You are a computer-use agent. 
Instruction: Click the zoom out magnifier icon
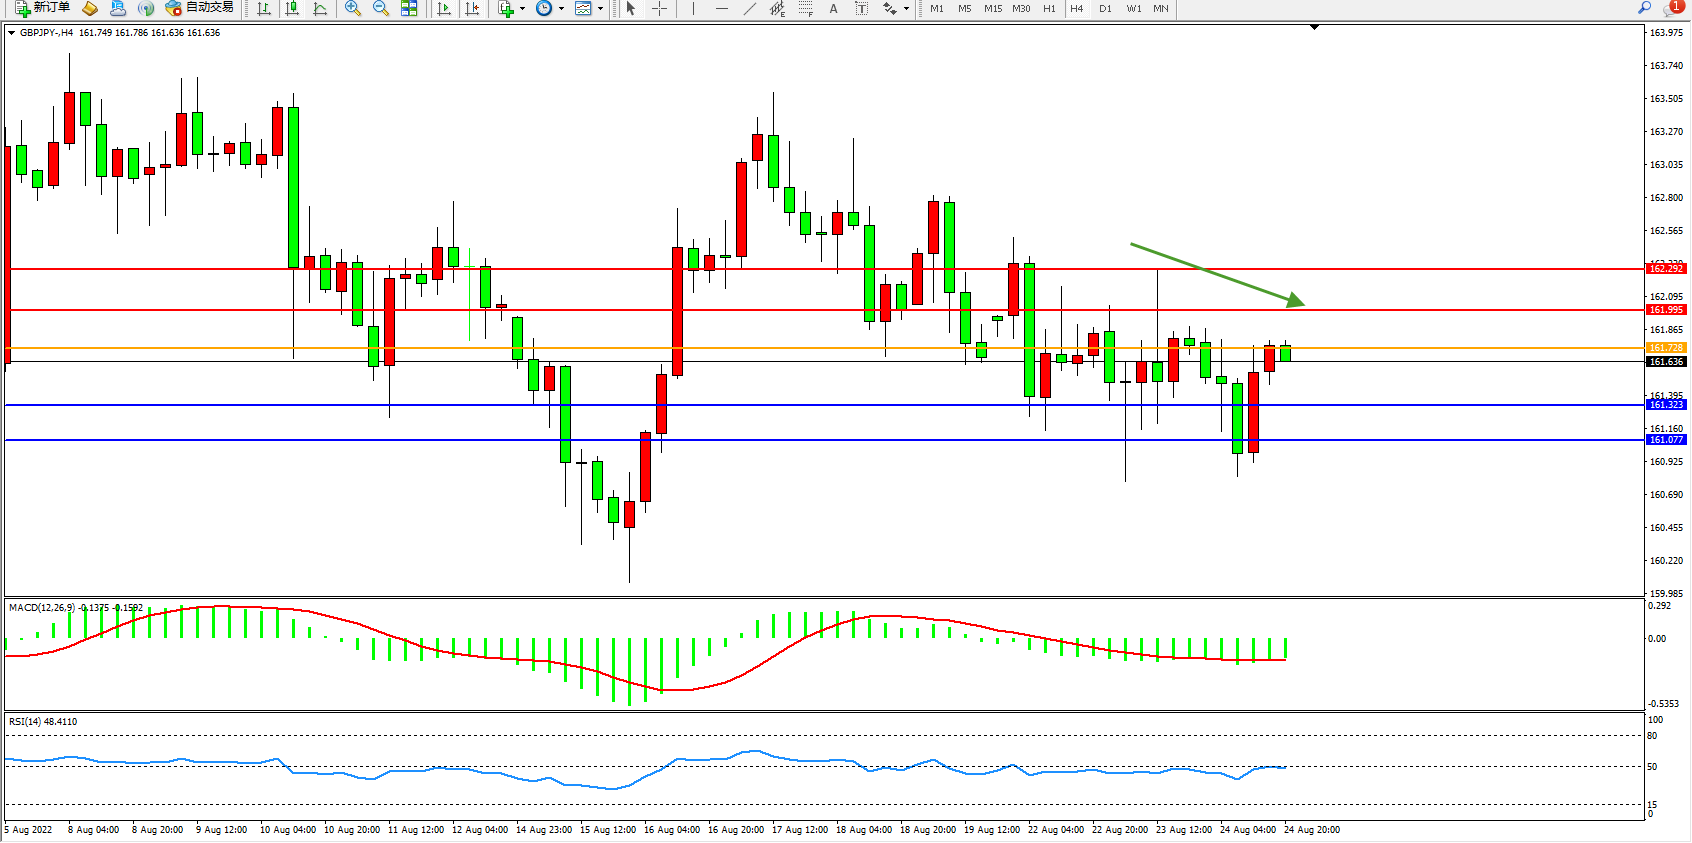[380, 8]
